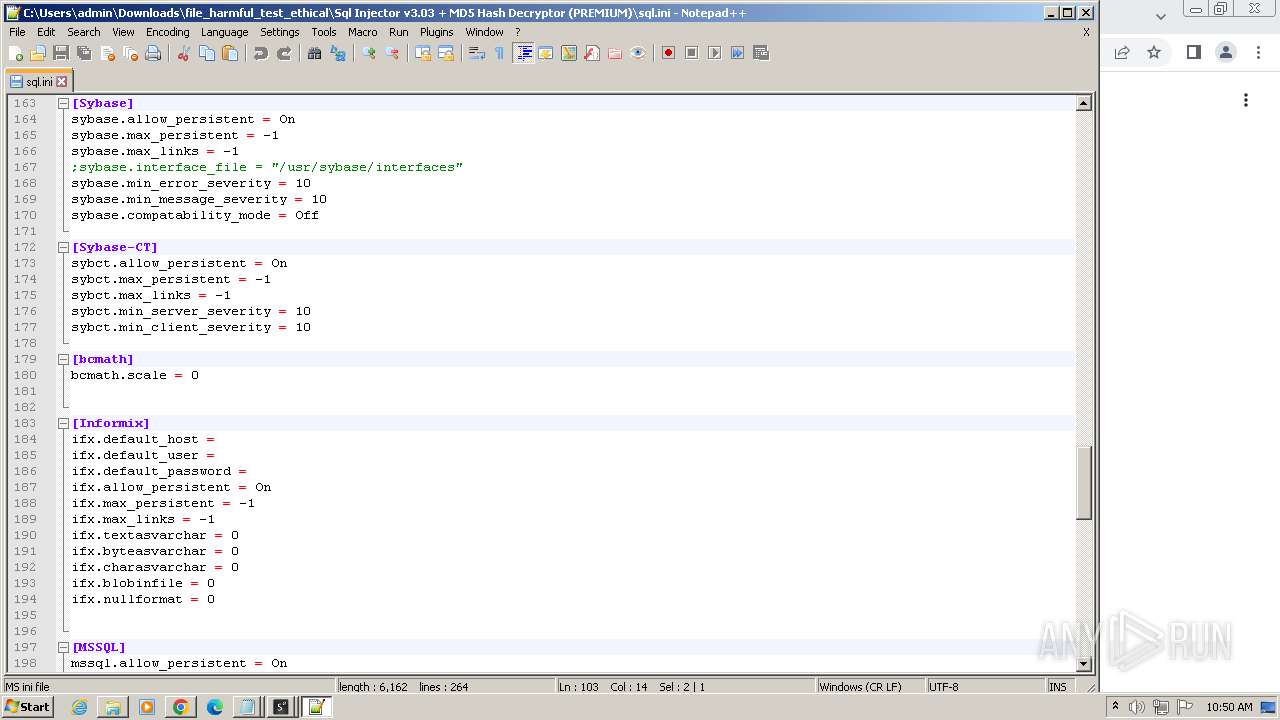This screenshot has height=720, width=1280.
Task: Open Chrome profile avatar icon
Action: tap(1226, 53)
